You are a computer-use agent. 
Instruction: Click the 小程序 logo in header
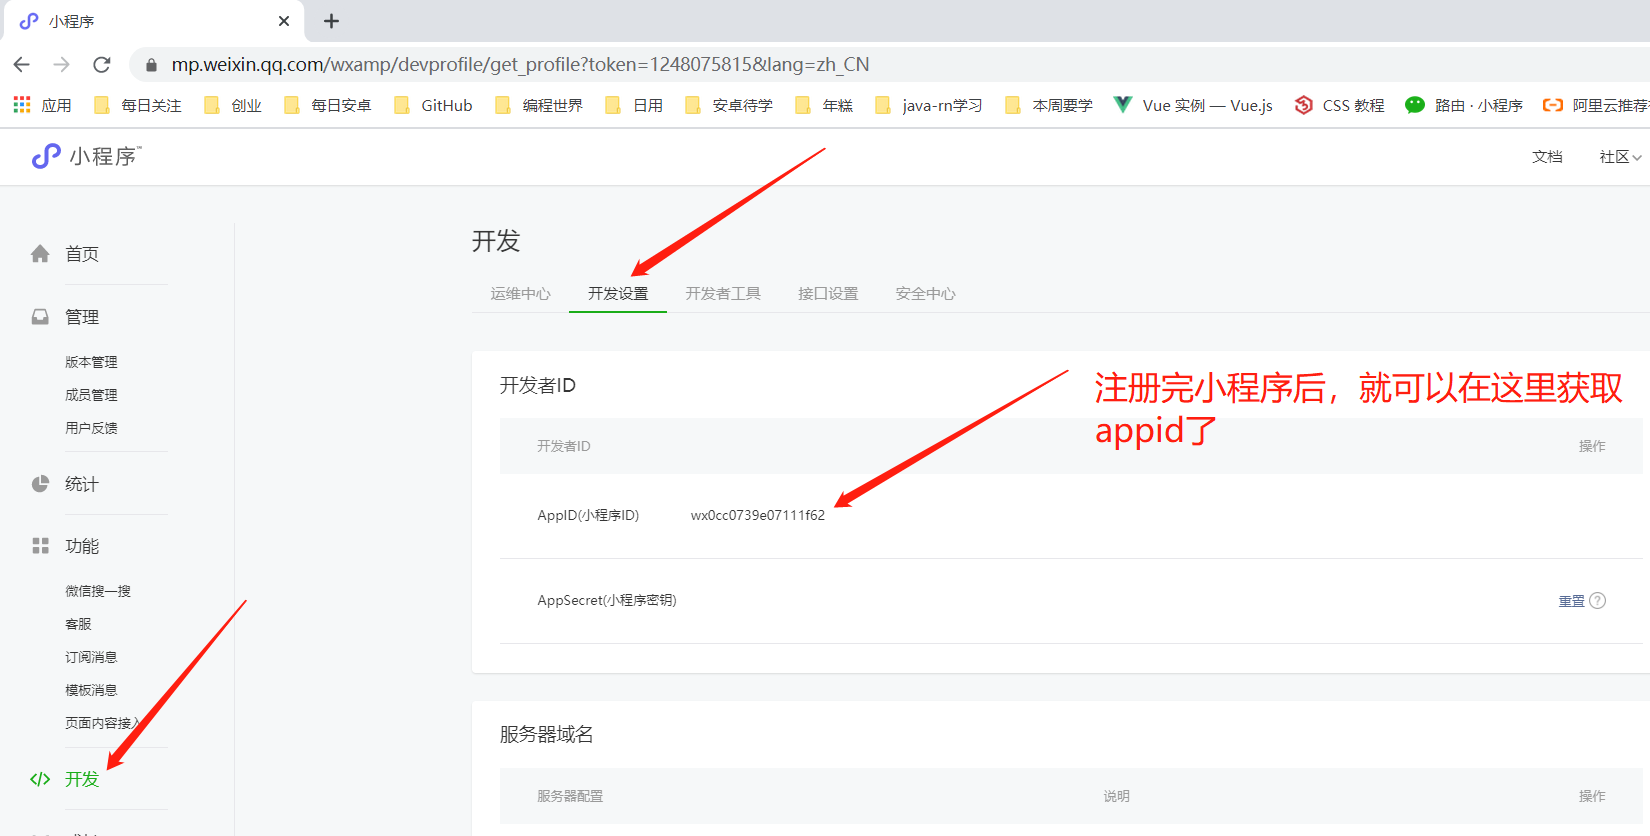click(87, 156)
